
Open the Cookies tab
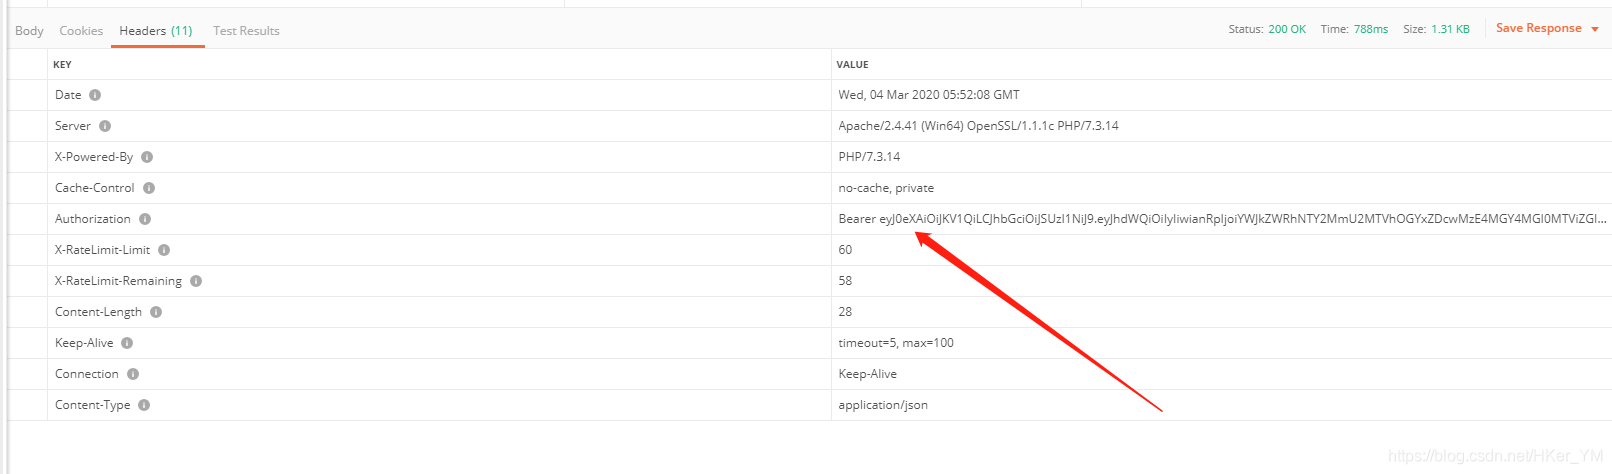(x=81, y=31)
